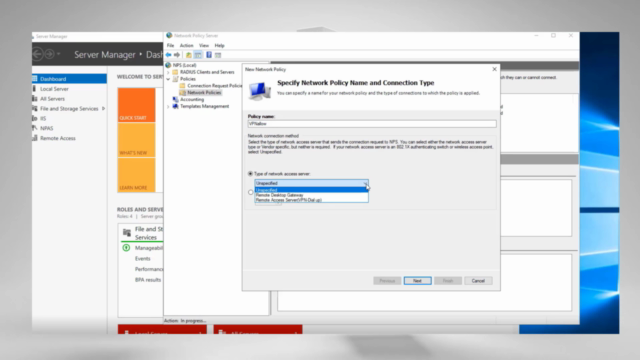Click BPA results in the role tile

(x=148, y=280)
